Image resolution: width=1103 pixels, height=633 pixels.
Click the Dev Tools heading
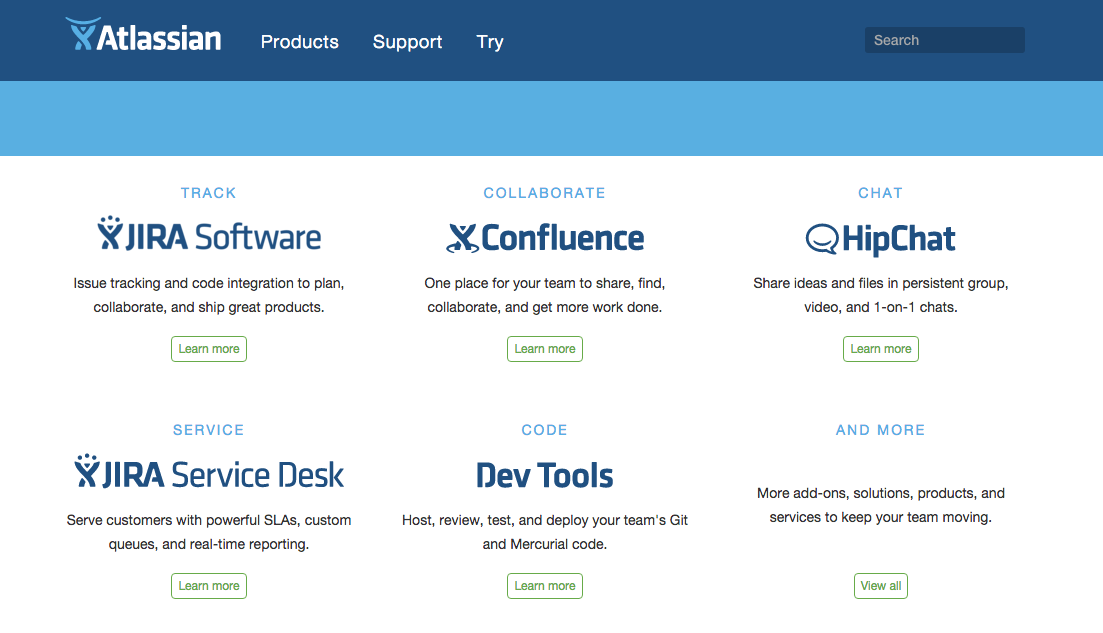544,475
